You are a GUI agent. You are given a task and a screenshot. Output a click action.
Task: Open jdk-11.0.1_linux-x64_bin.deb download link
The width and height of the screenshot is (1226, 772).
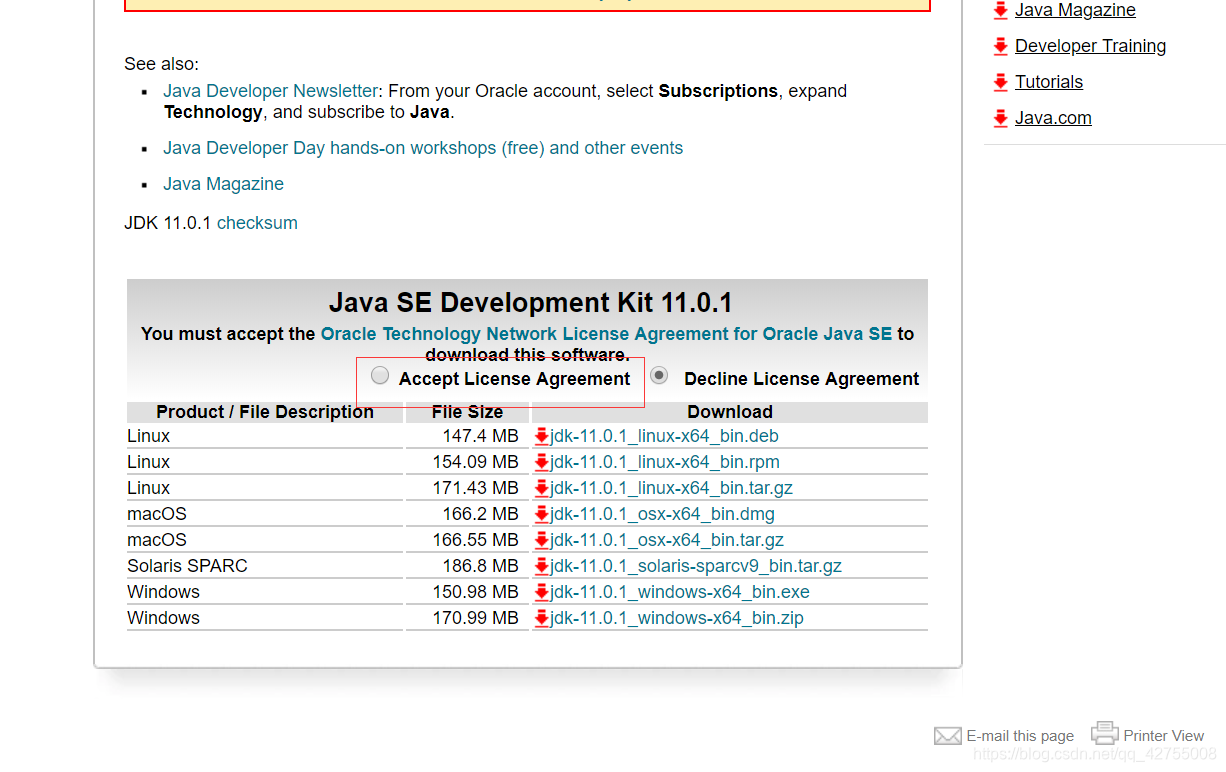pyautogui.click(x=664, y=436)
